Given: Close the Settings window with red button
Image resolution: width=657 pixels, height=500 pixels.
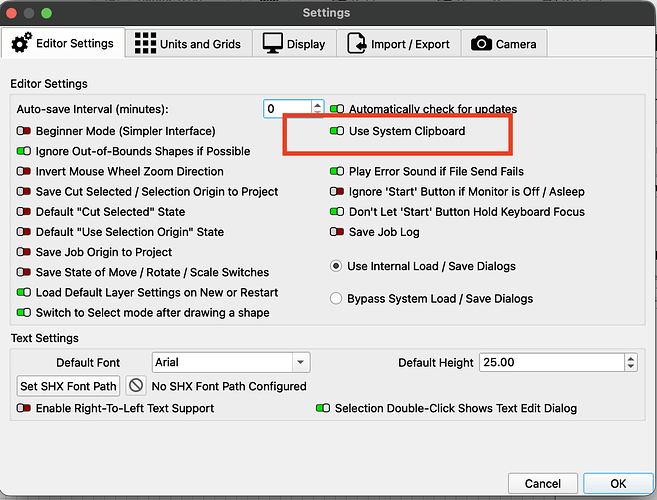Looking at the screenshot, I should point(11,13).
